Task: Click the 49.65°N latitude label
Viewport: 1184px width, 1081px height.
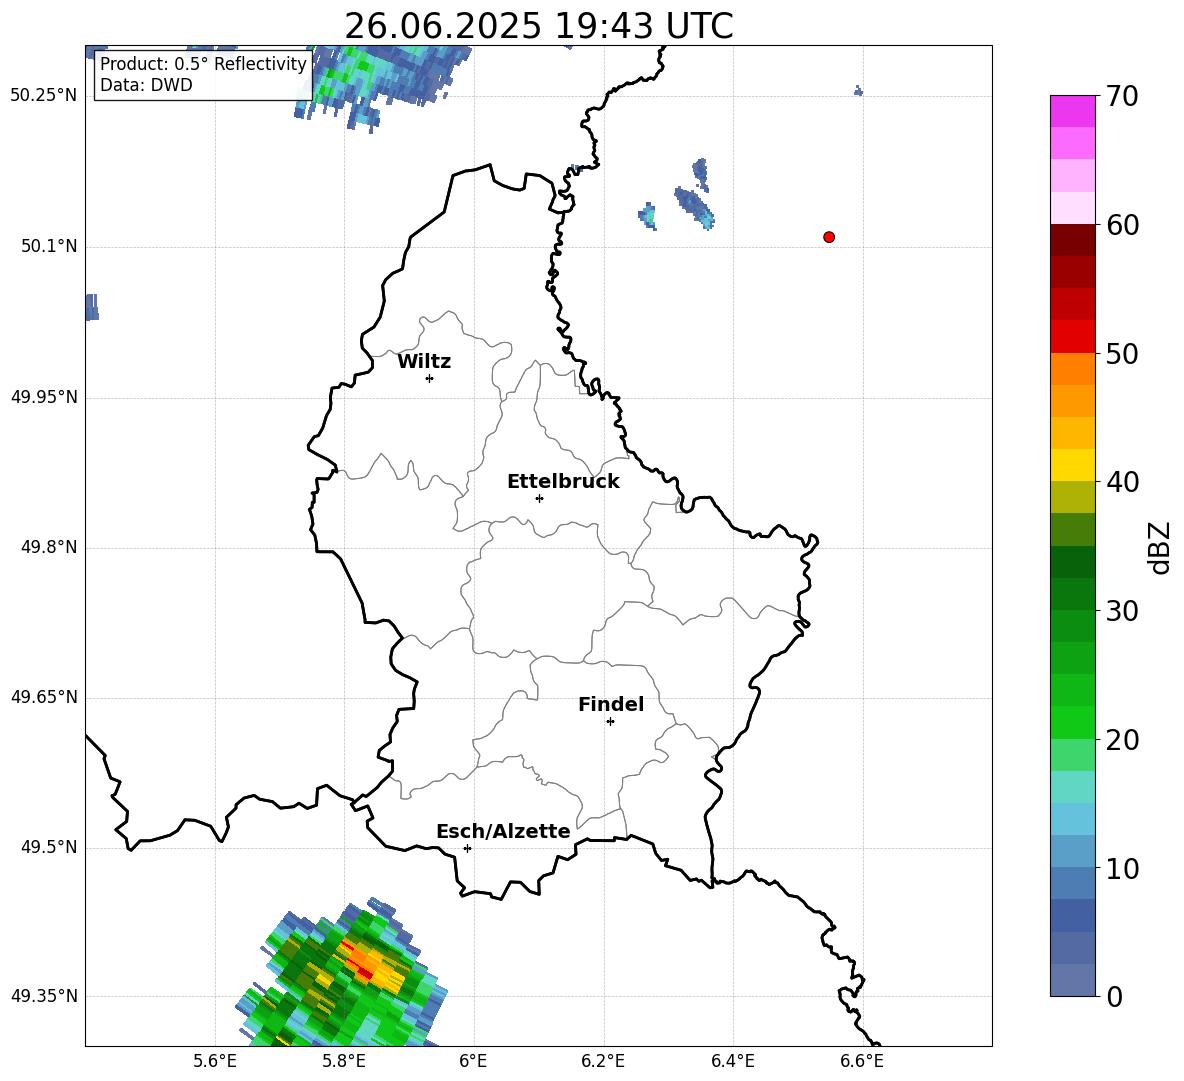Action: 44,697
